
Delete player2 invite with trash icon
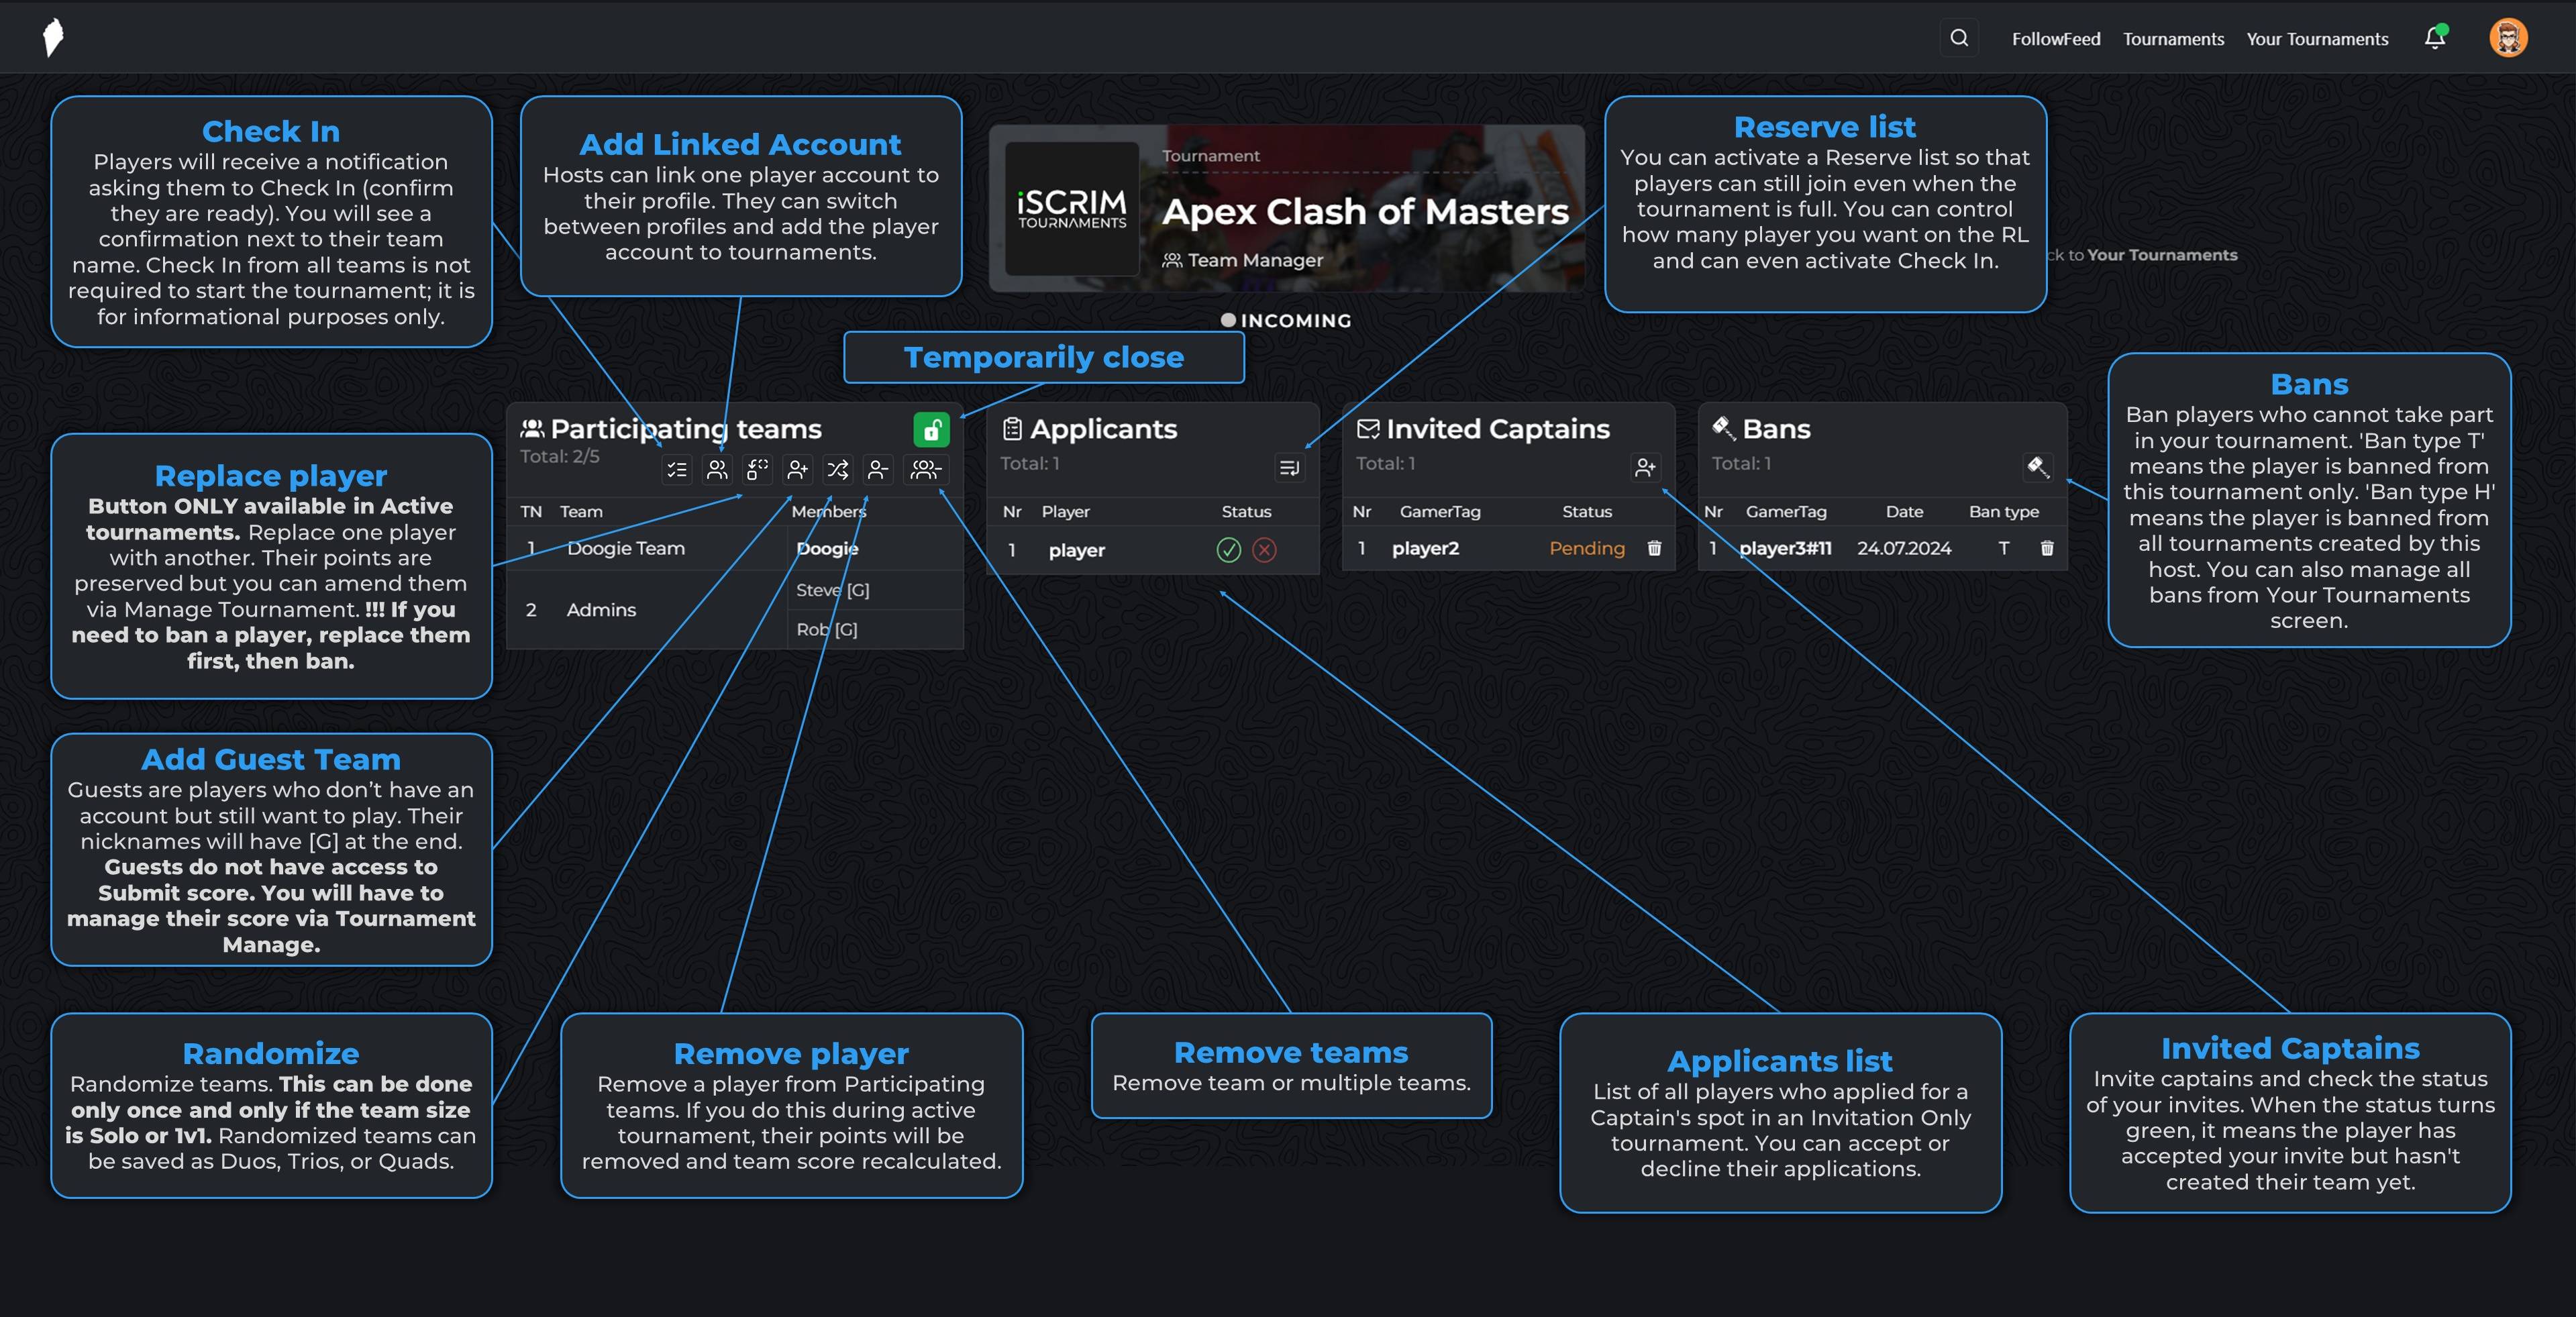(x=1654, y=548)
